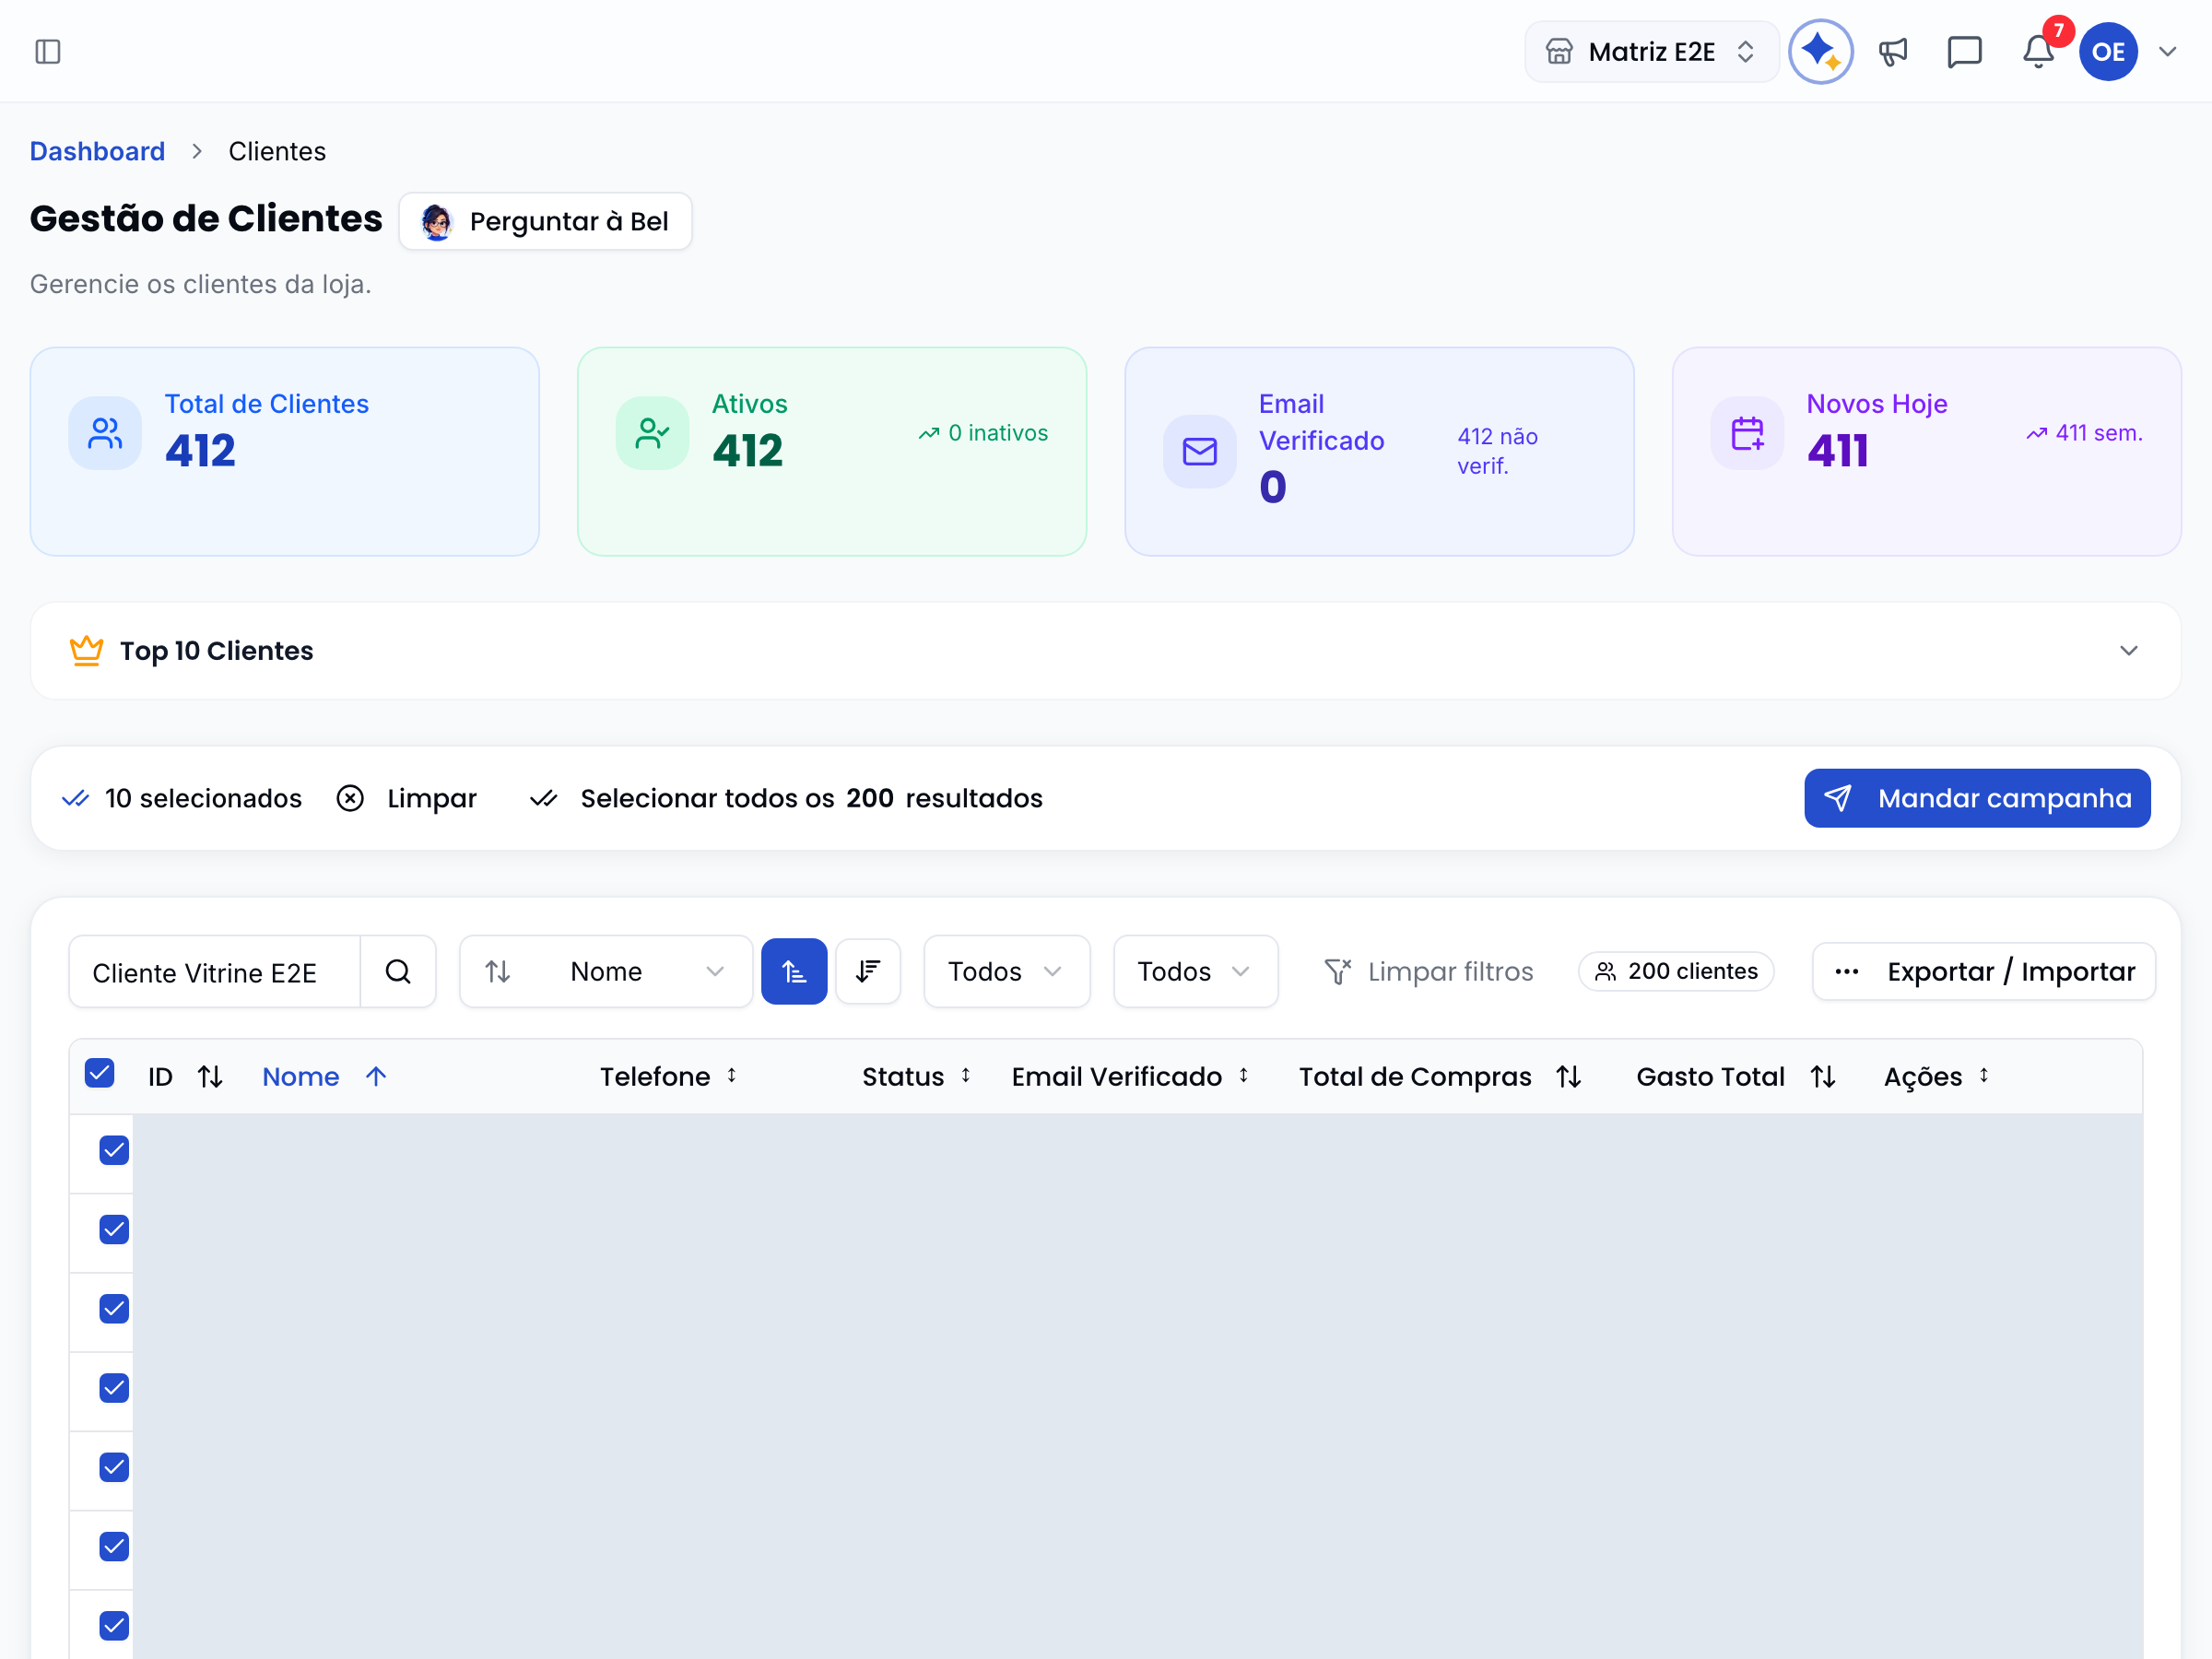Uncheck the second row checkbox

(115, 1229)
